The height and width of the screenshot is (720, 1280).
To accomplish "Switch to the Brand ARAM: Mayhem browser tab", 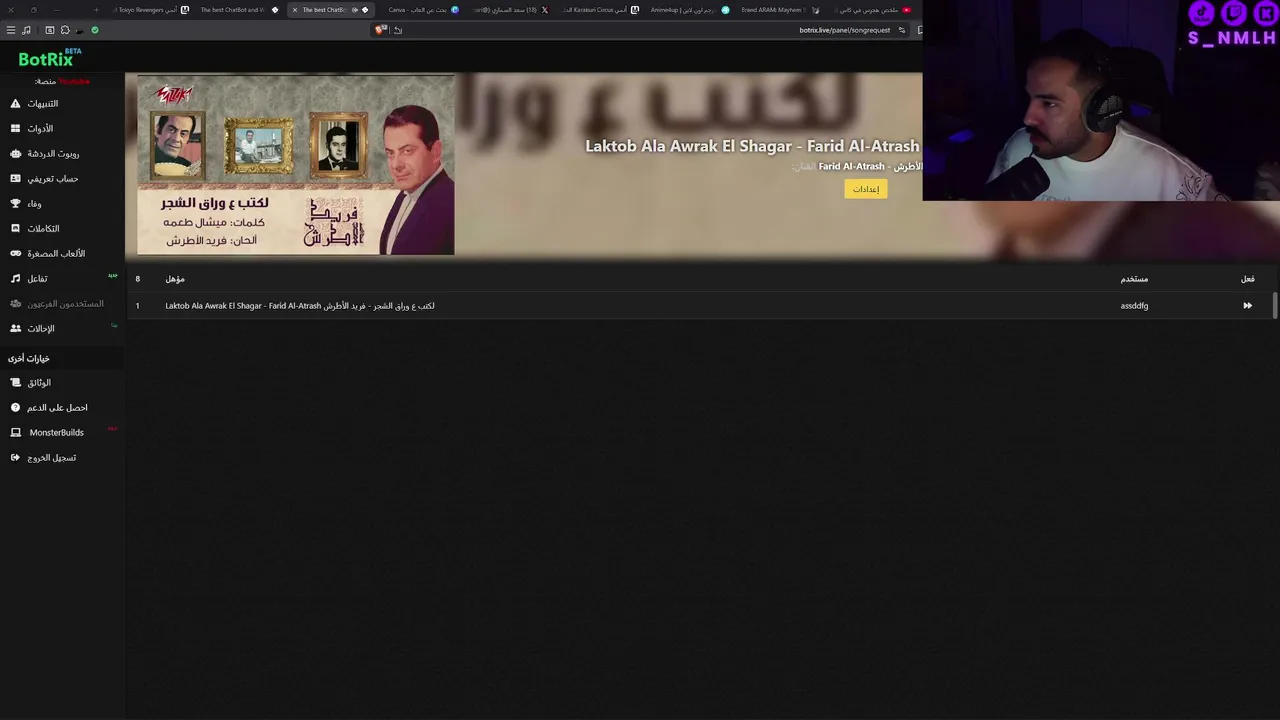I will pos(780,10).
